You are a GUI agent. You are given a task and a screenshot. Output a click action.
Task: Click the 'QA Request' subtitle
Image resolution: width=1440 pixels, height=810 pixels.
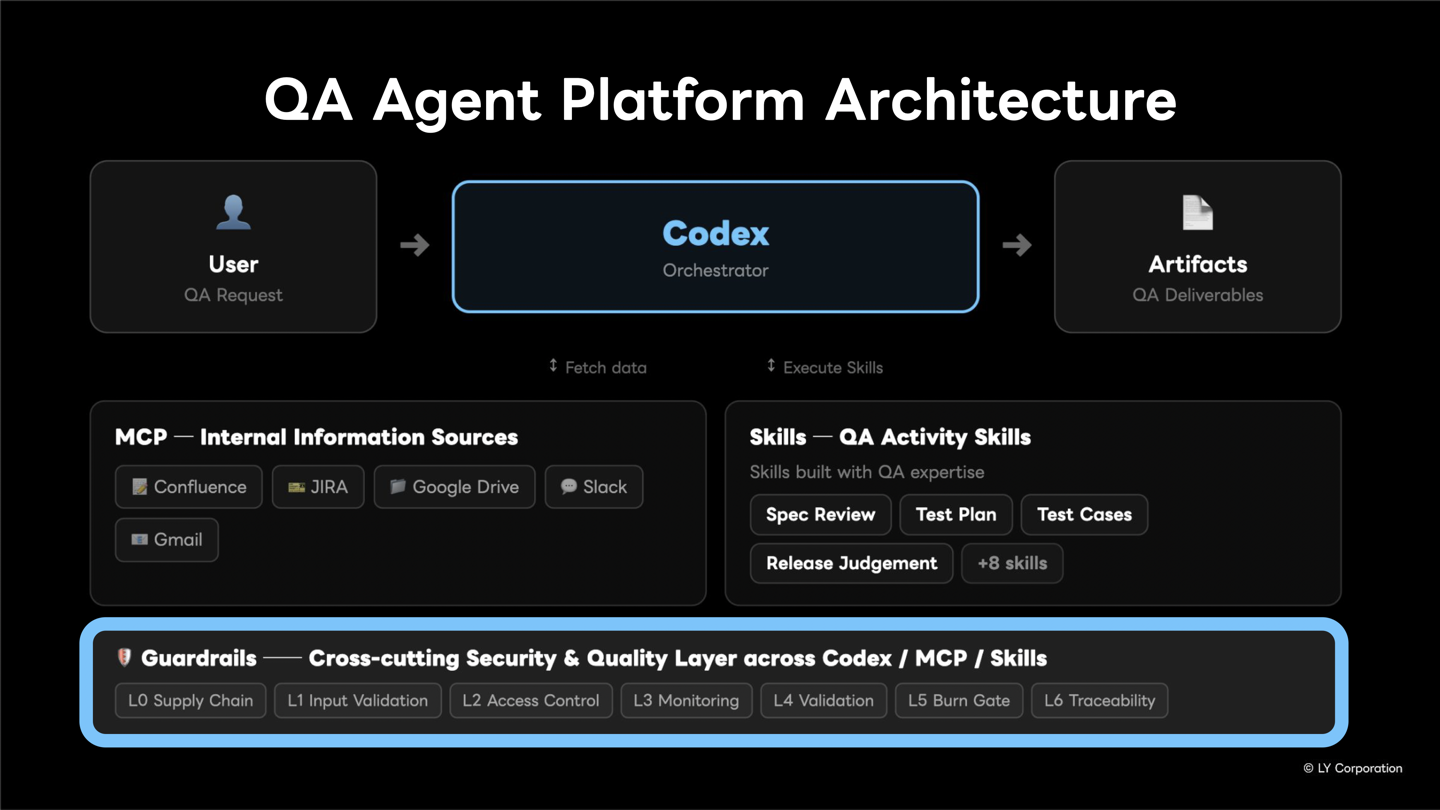[x=233, y=295]
